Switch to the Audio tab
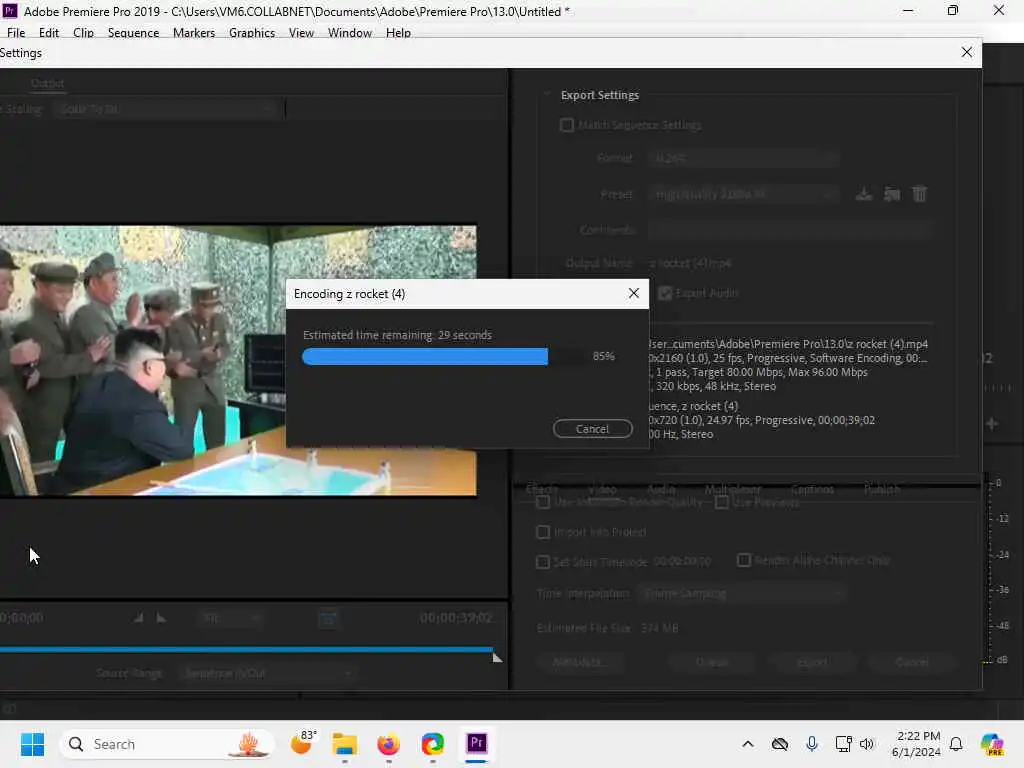Viewport: 1024px width, 768px height. coord(661,488)
